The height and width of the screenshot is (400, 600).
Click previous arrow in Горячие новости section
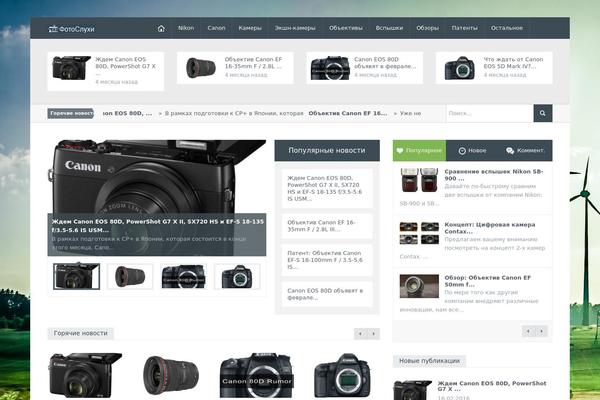coord(360,333)
